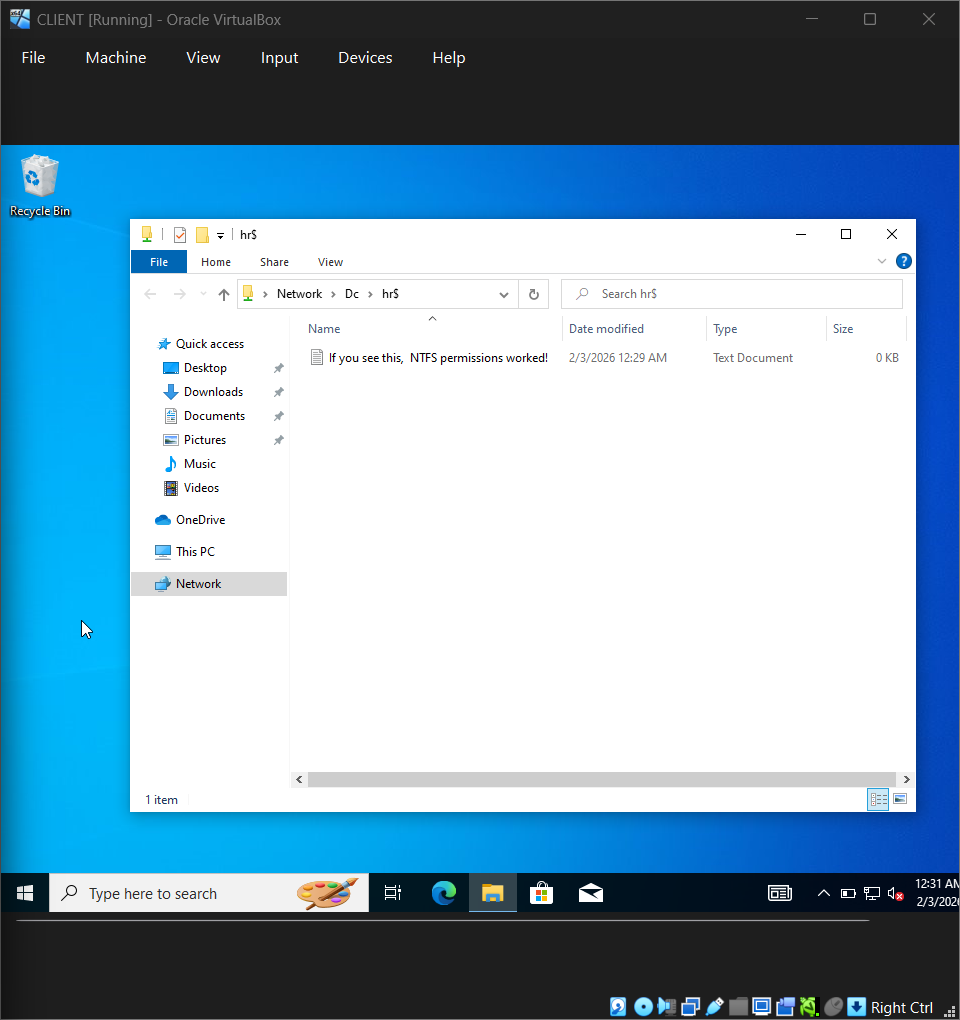Open the Recycle Bin desktop icon
Screen dimensions: 960x1020
[x=40, y=185]
